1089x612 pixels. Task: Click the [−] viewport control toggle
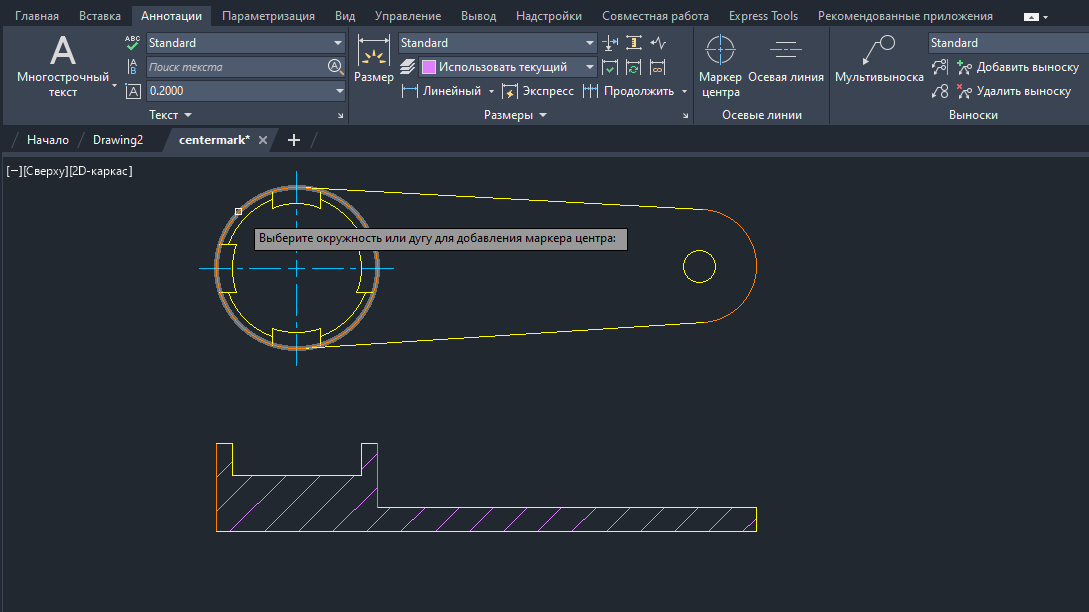pyautogui.click(x=14, y=171)
